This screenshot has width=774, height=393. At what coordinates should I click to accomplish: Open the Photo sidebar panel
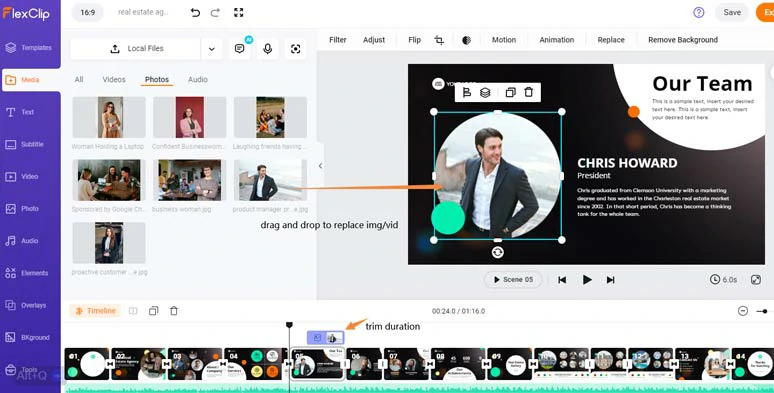pyautogui.click(x=22, y=209)
